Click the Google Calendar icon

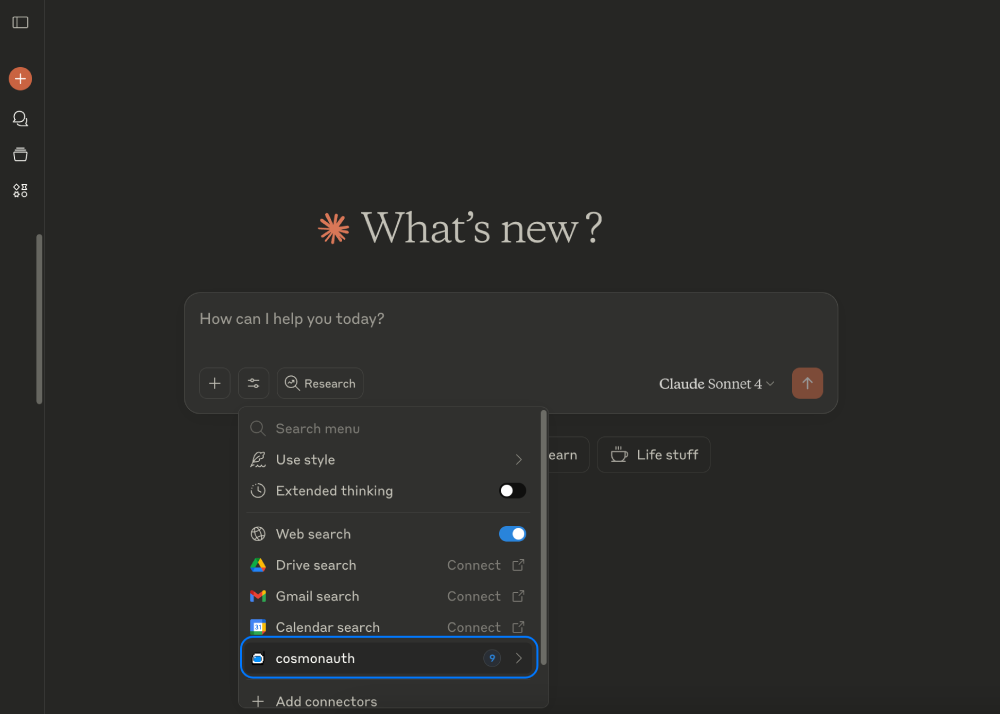coord(258,627)
